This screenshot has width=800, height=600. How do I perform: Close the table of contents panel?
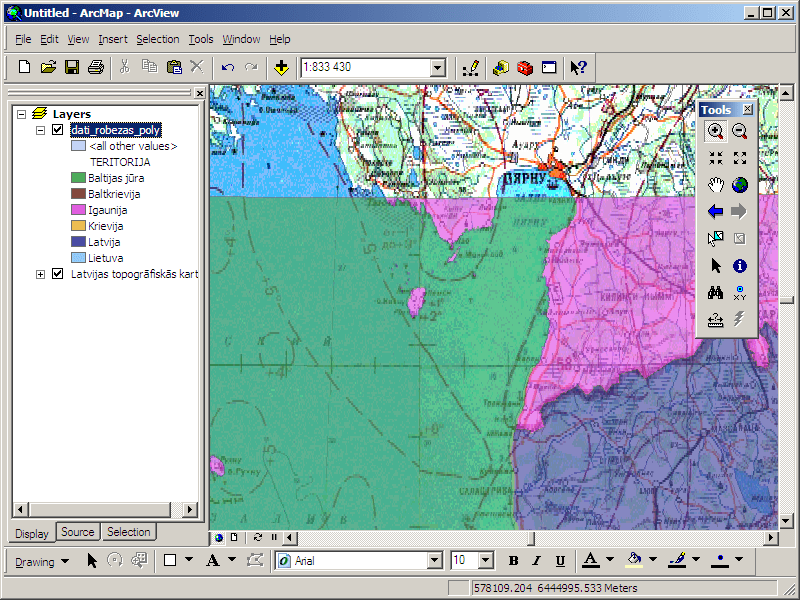[x=199, y=93]
